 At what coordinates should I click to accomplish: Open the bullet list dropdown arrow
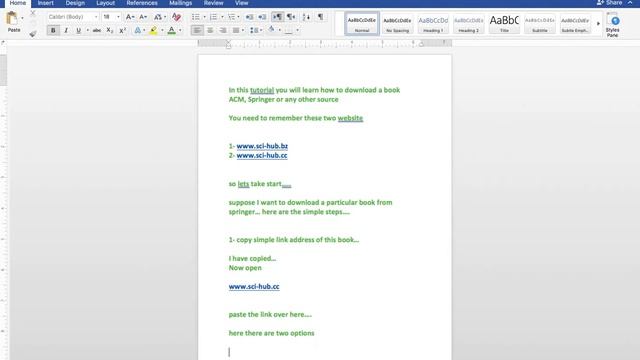(204, 17)
